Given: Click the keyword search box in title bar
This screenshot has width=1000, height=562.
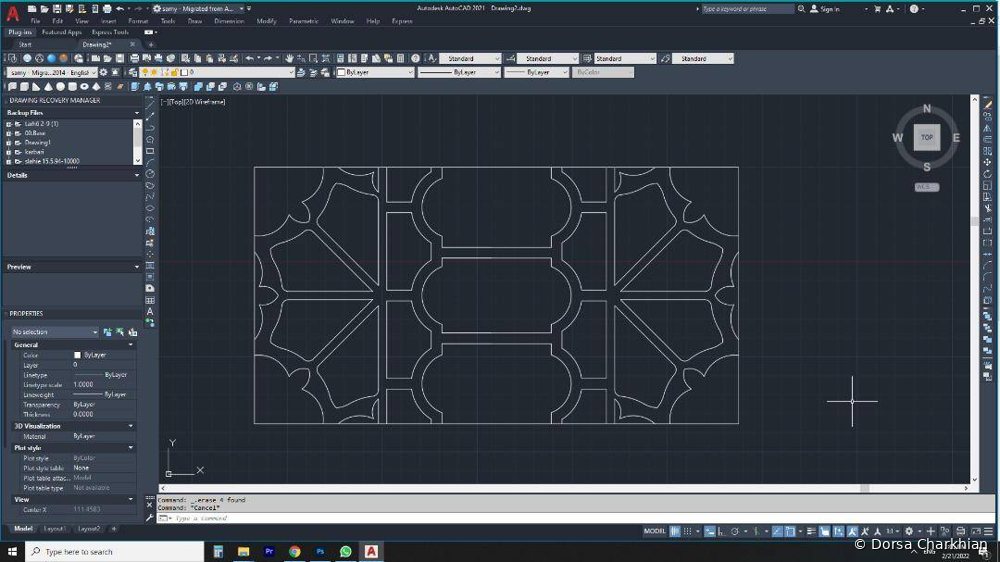Looking at the screenshot, I should tap(747, 9).
